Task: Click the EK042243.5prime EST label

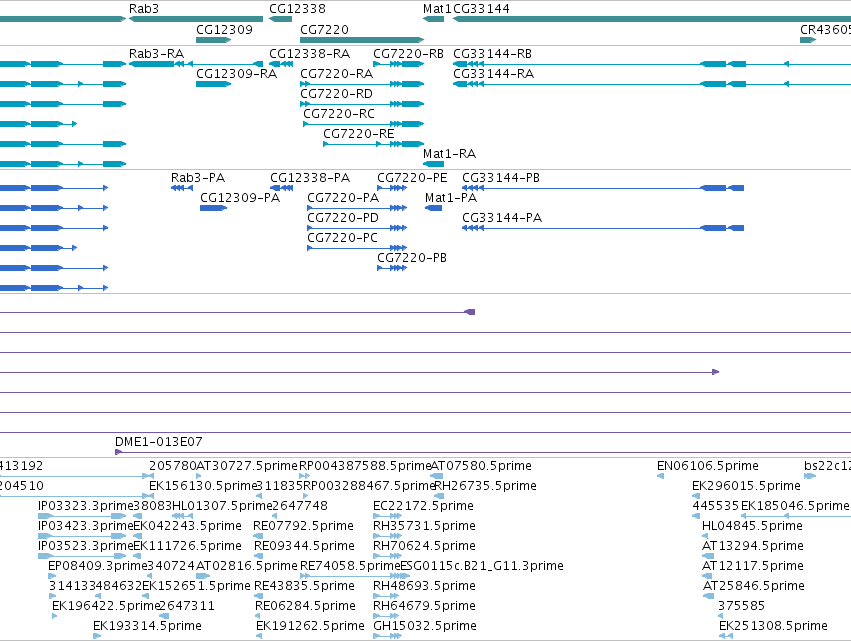Action: tap(187, 526)
